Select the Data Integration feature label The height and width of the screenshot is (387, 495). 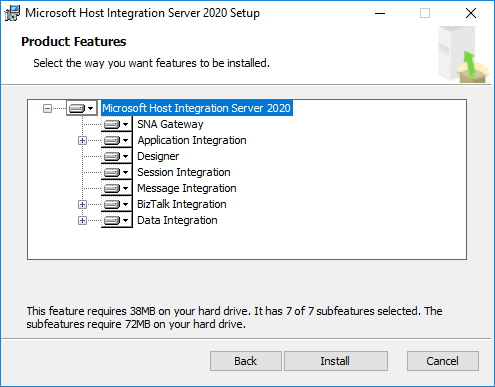coord(177,220)
